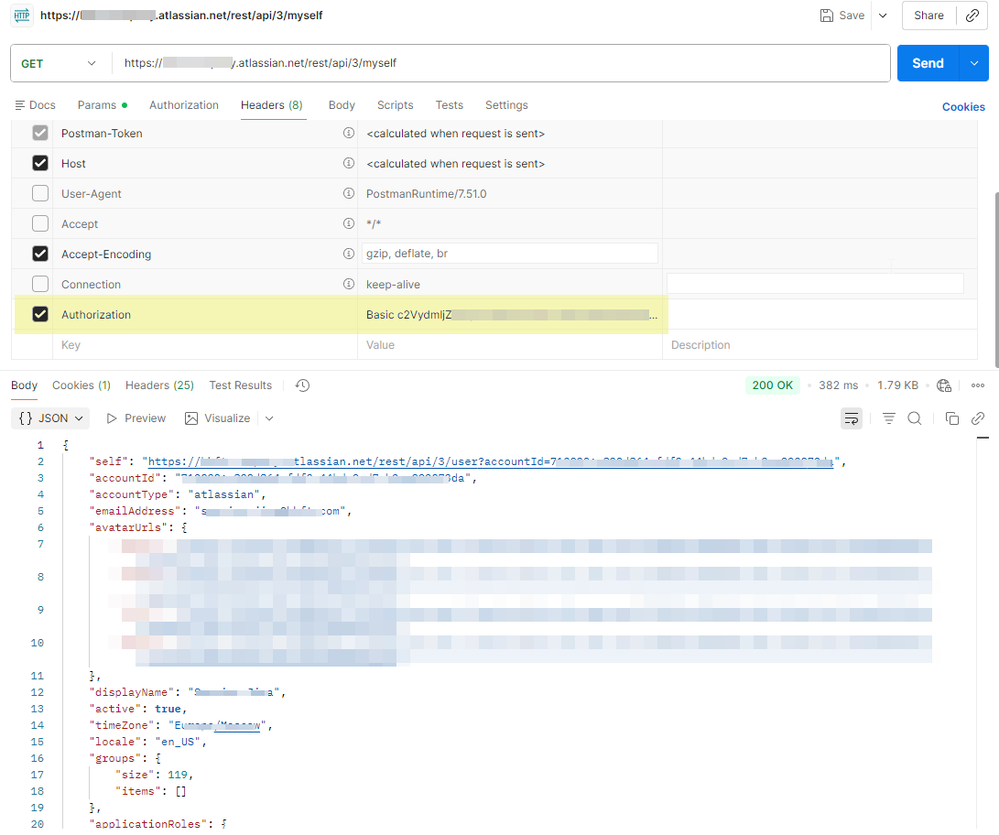The height and width of the screenshot is (835, 999).
Task: Open the Save options dropdown arrow
Action: tap(883, 15)
